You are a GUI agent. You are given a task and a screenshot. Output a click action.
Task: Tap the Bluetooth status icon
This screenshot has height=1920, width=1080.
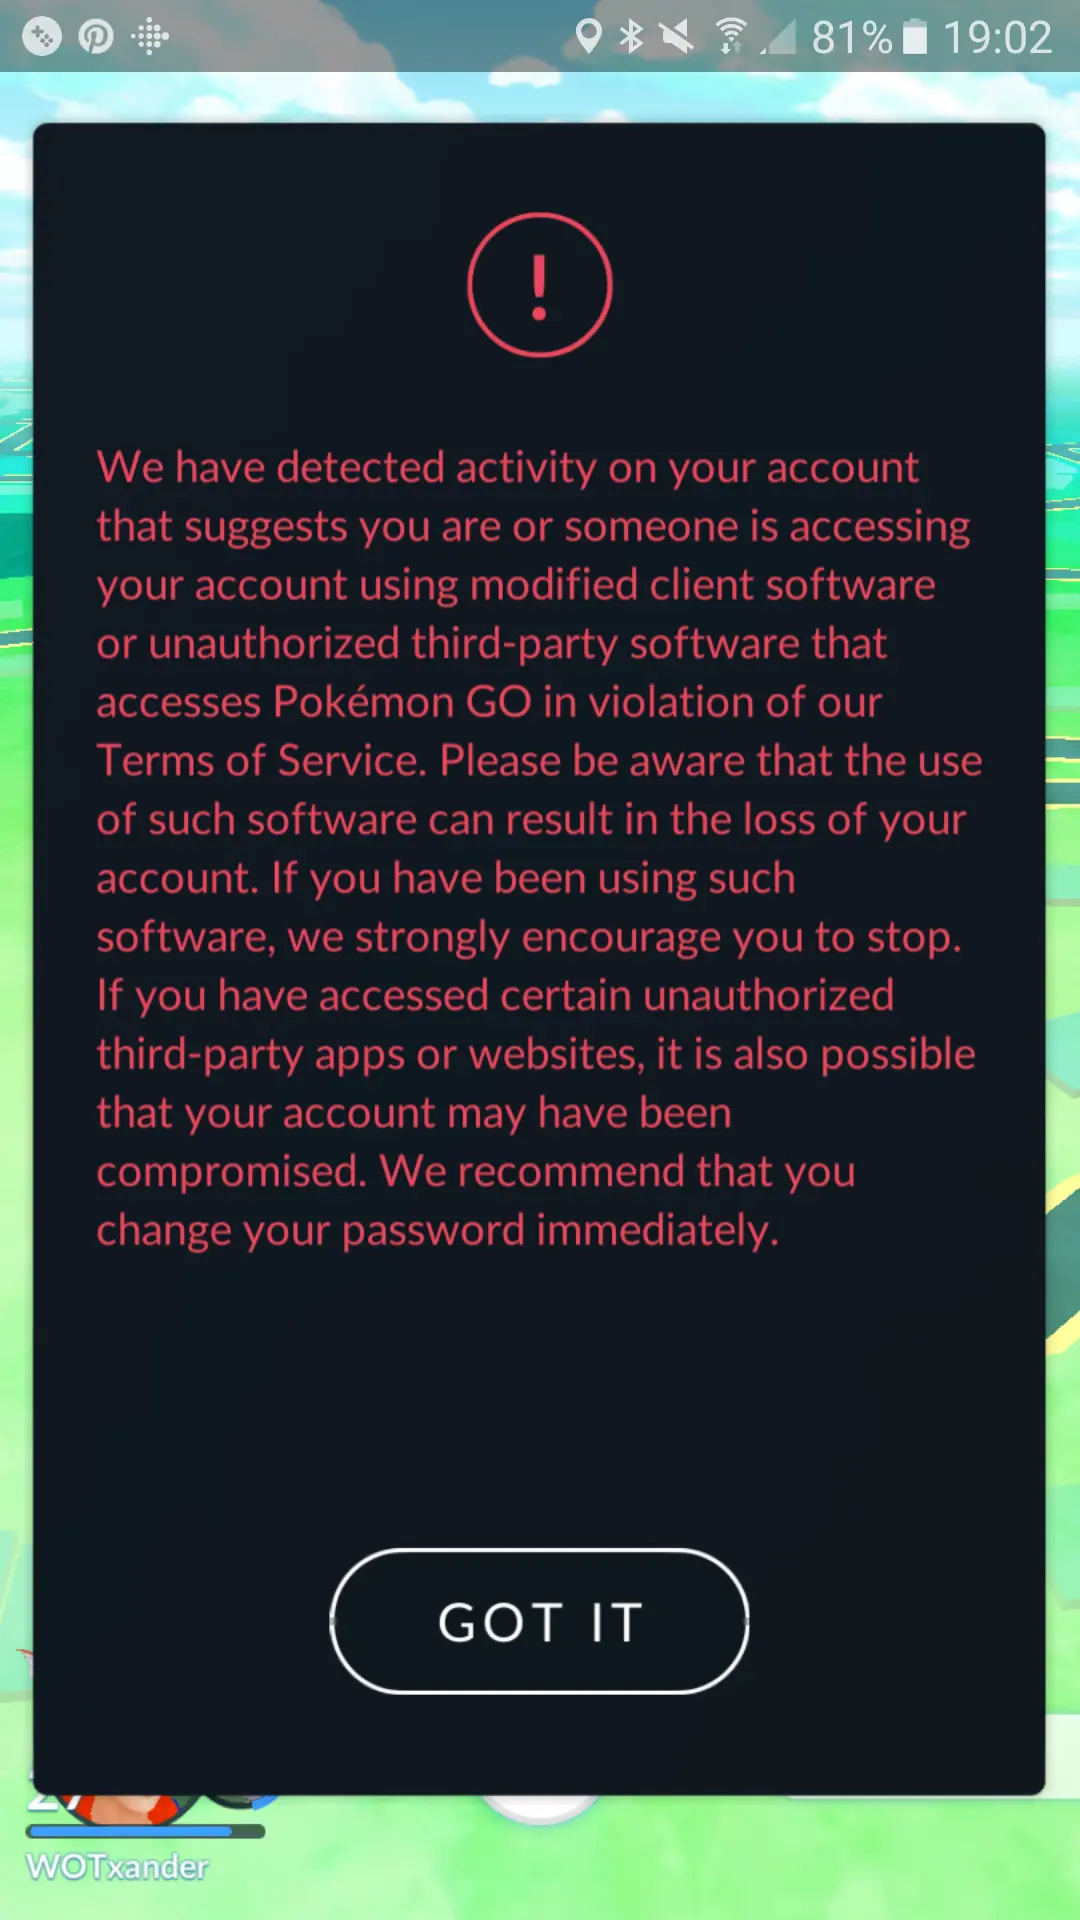point(631,37)
